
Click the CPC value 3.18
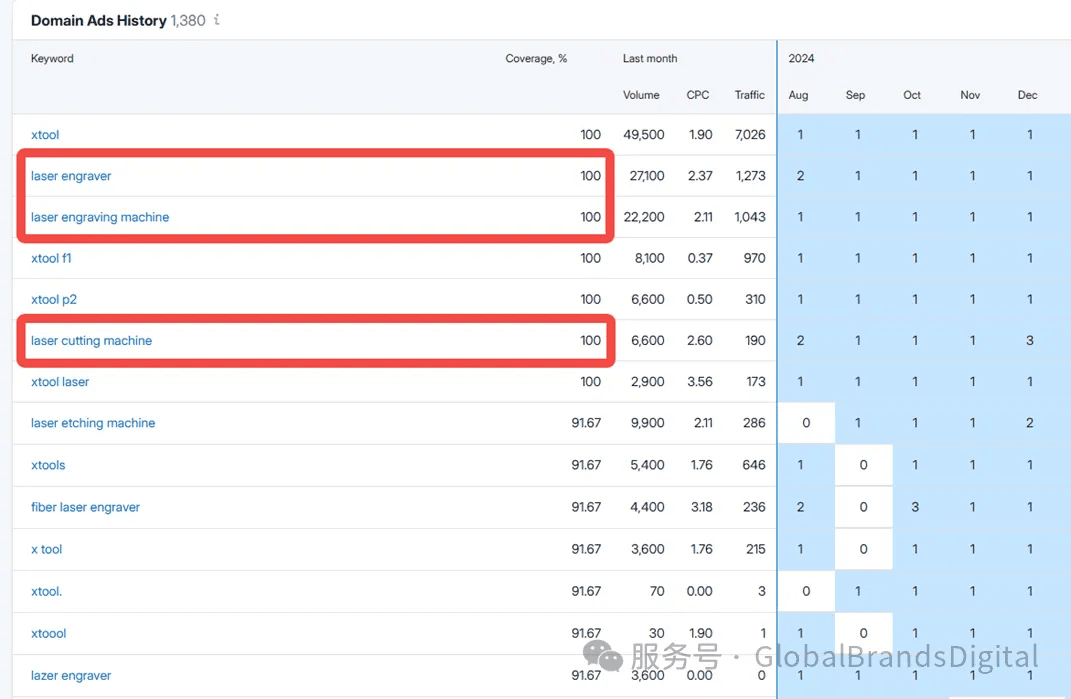[x=701, y=507]
